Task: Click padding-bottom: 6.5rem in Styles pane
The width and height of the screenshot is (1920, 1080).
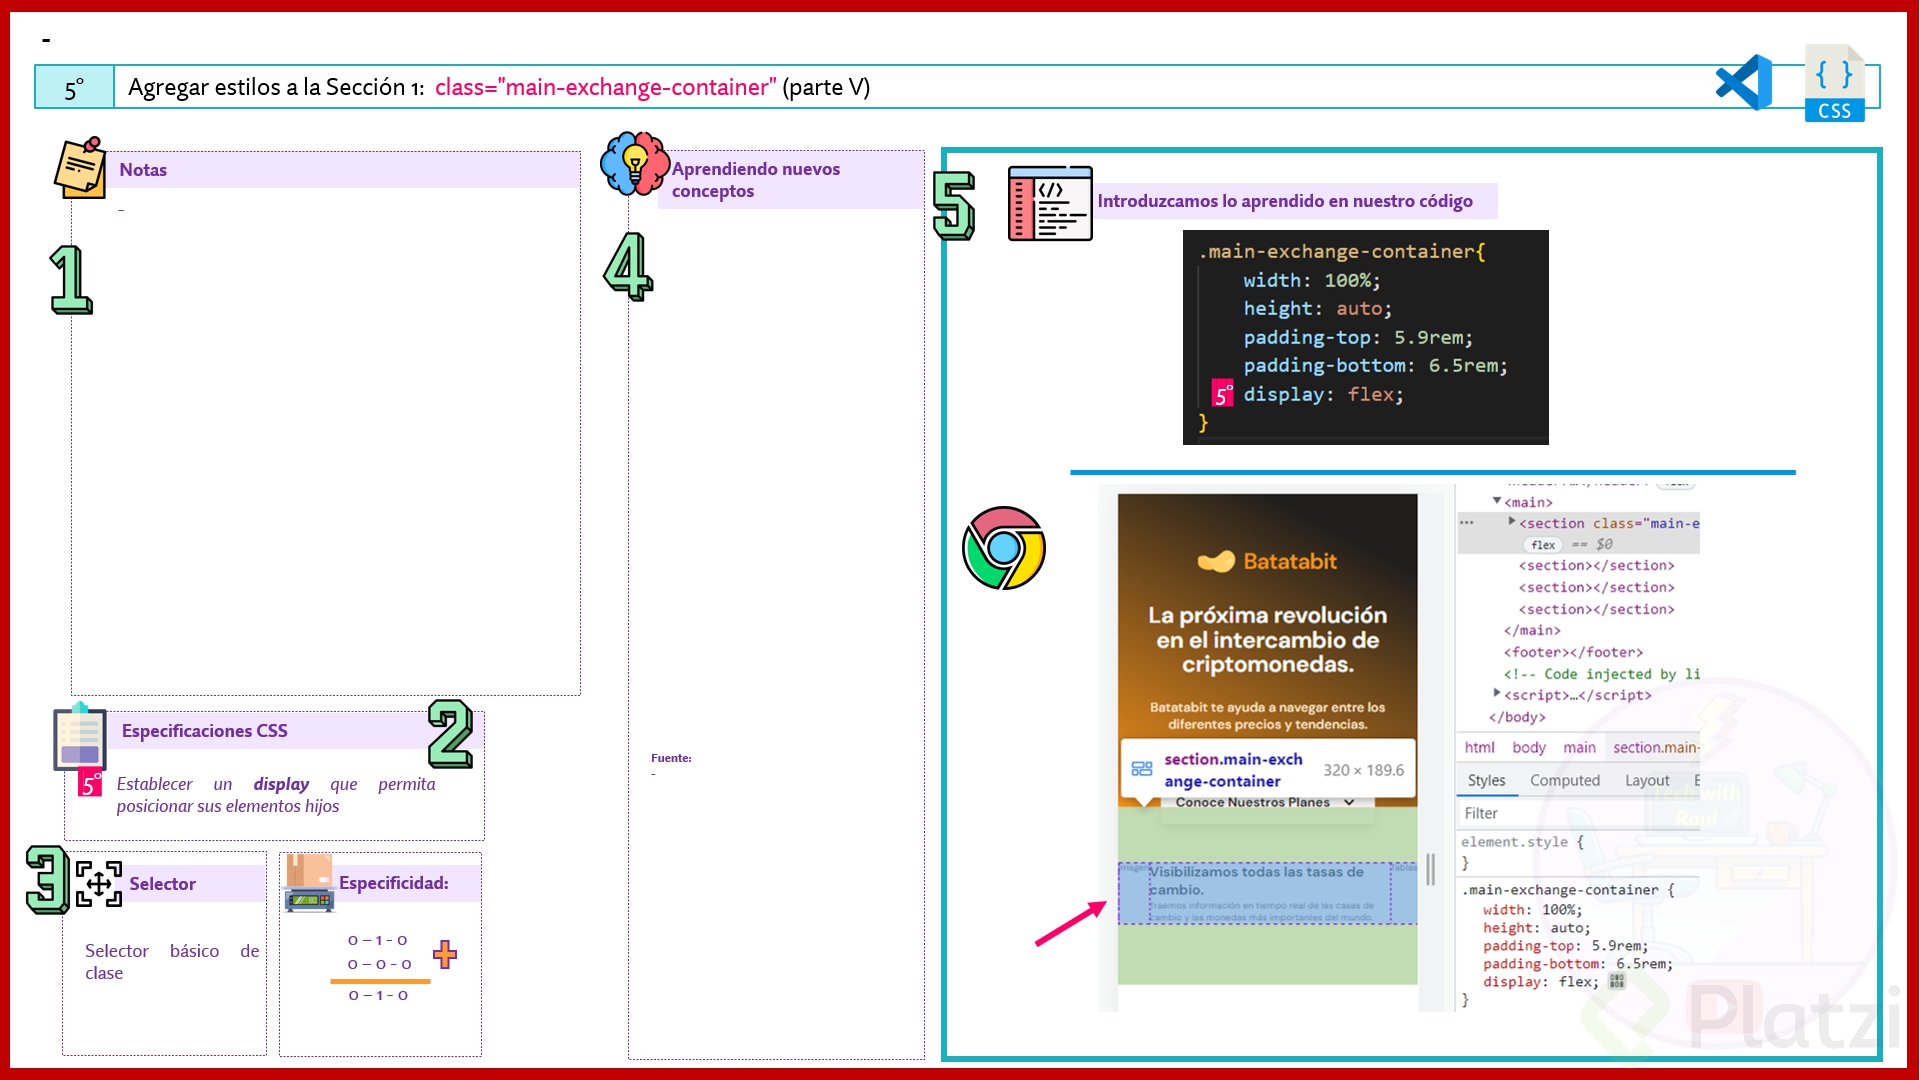Action: coord(1577,964)
